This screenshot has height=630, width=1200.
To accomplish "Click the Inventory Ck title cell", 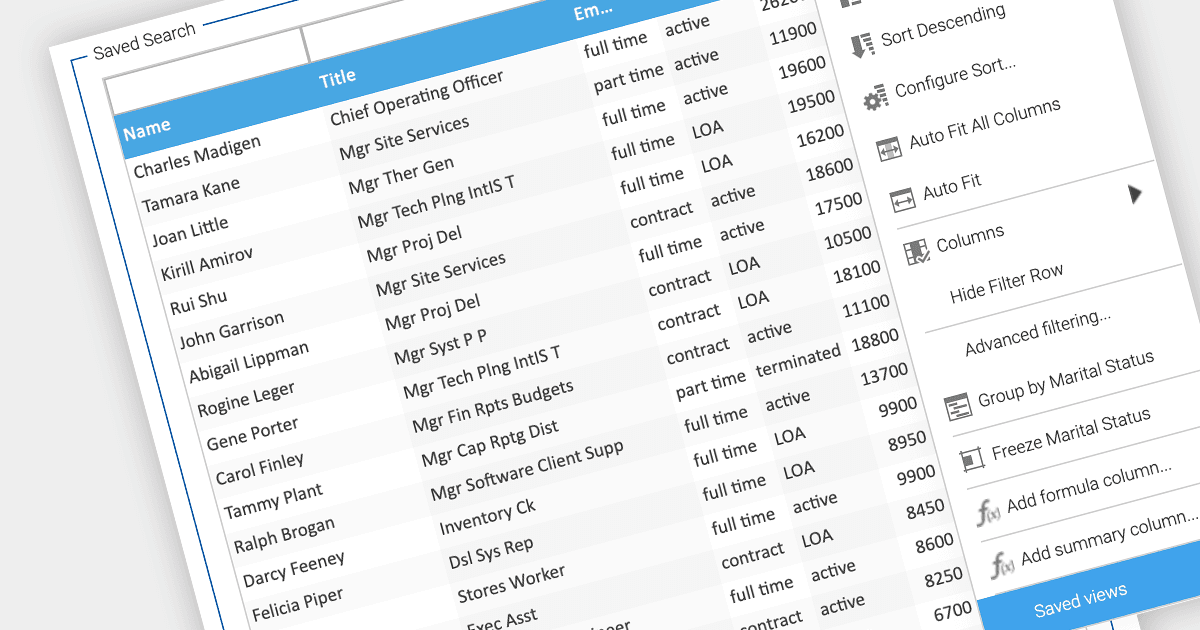I will pos(487,518).
